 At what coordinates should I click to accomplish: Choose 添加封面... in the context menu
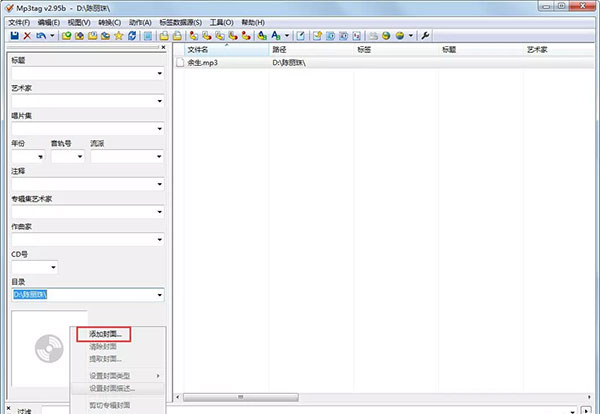click(x=105, y=334)
